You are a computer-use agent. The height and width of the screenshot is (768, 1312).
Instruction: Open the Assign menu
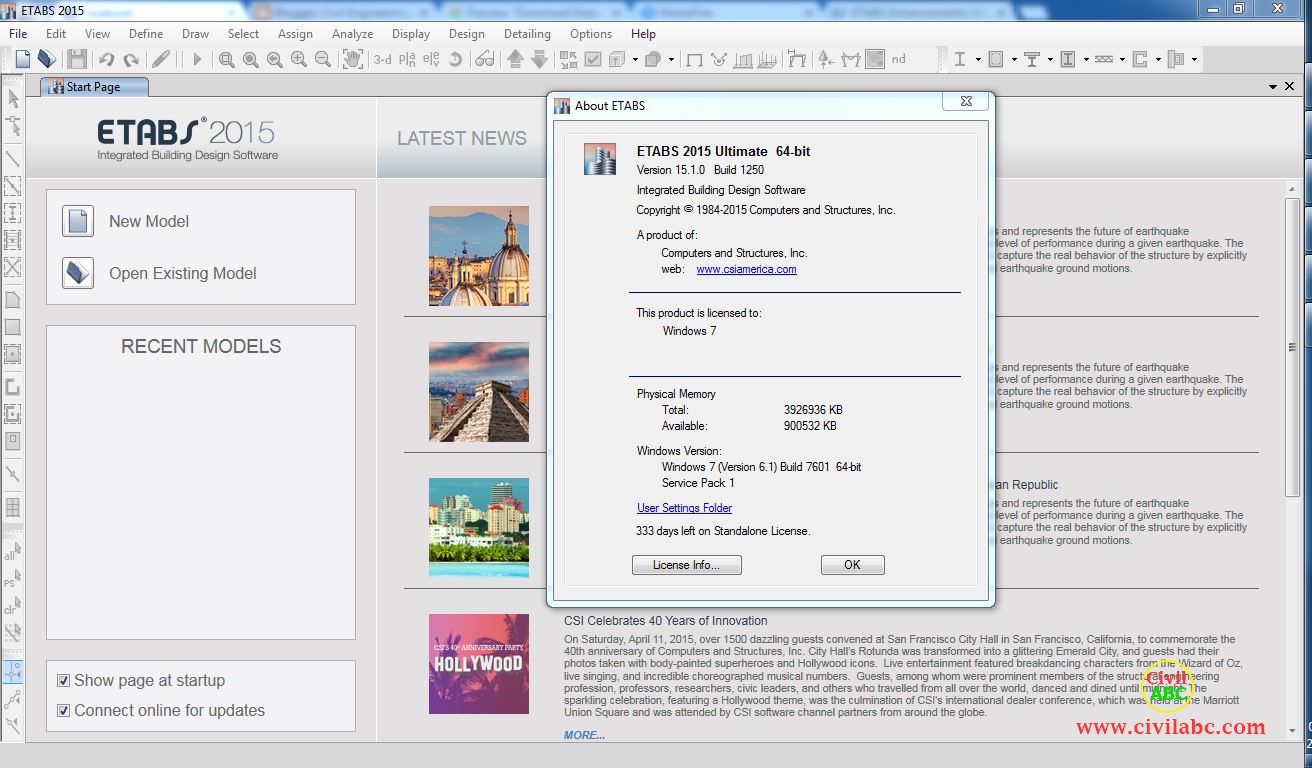point(295,33)
